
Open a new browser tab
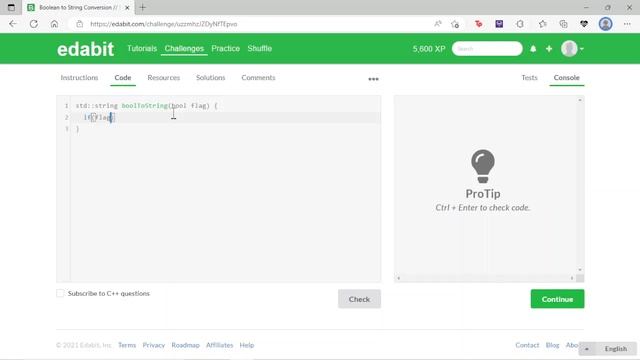pyautogui.click(x=142, y=7)
